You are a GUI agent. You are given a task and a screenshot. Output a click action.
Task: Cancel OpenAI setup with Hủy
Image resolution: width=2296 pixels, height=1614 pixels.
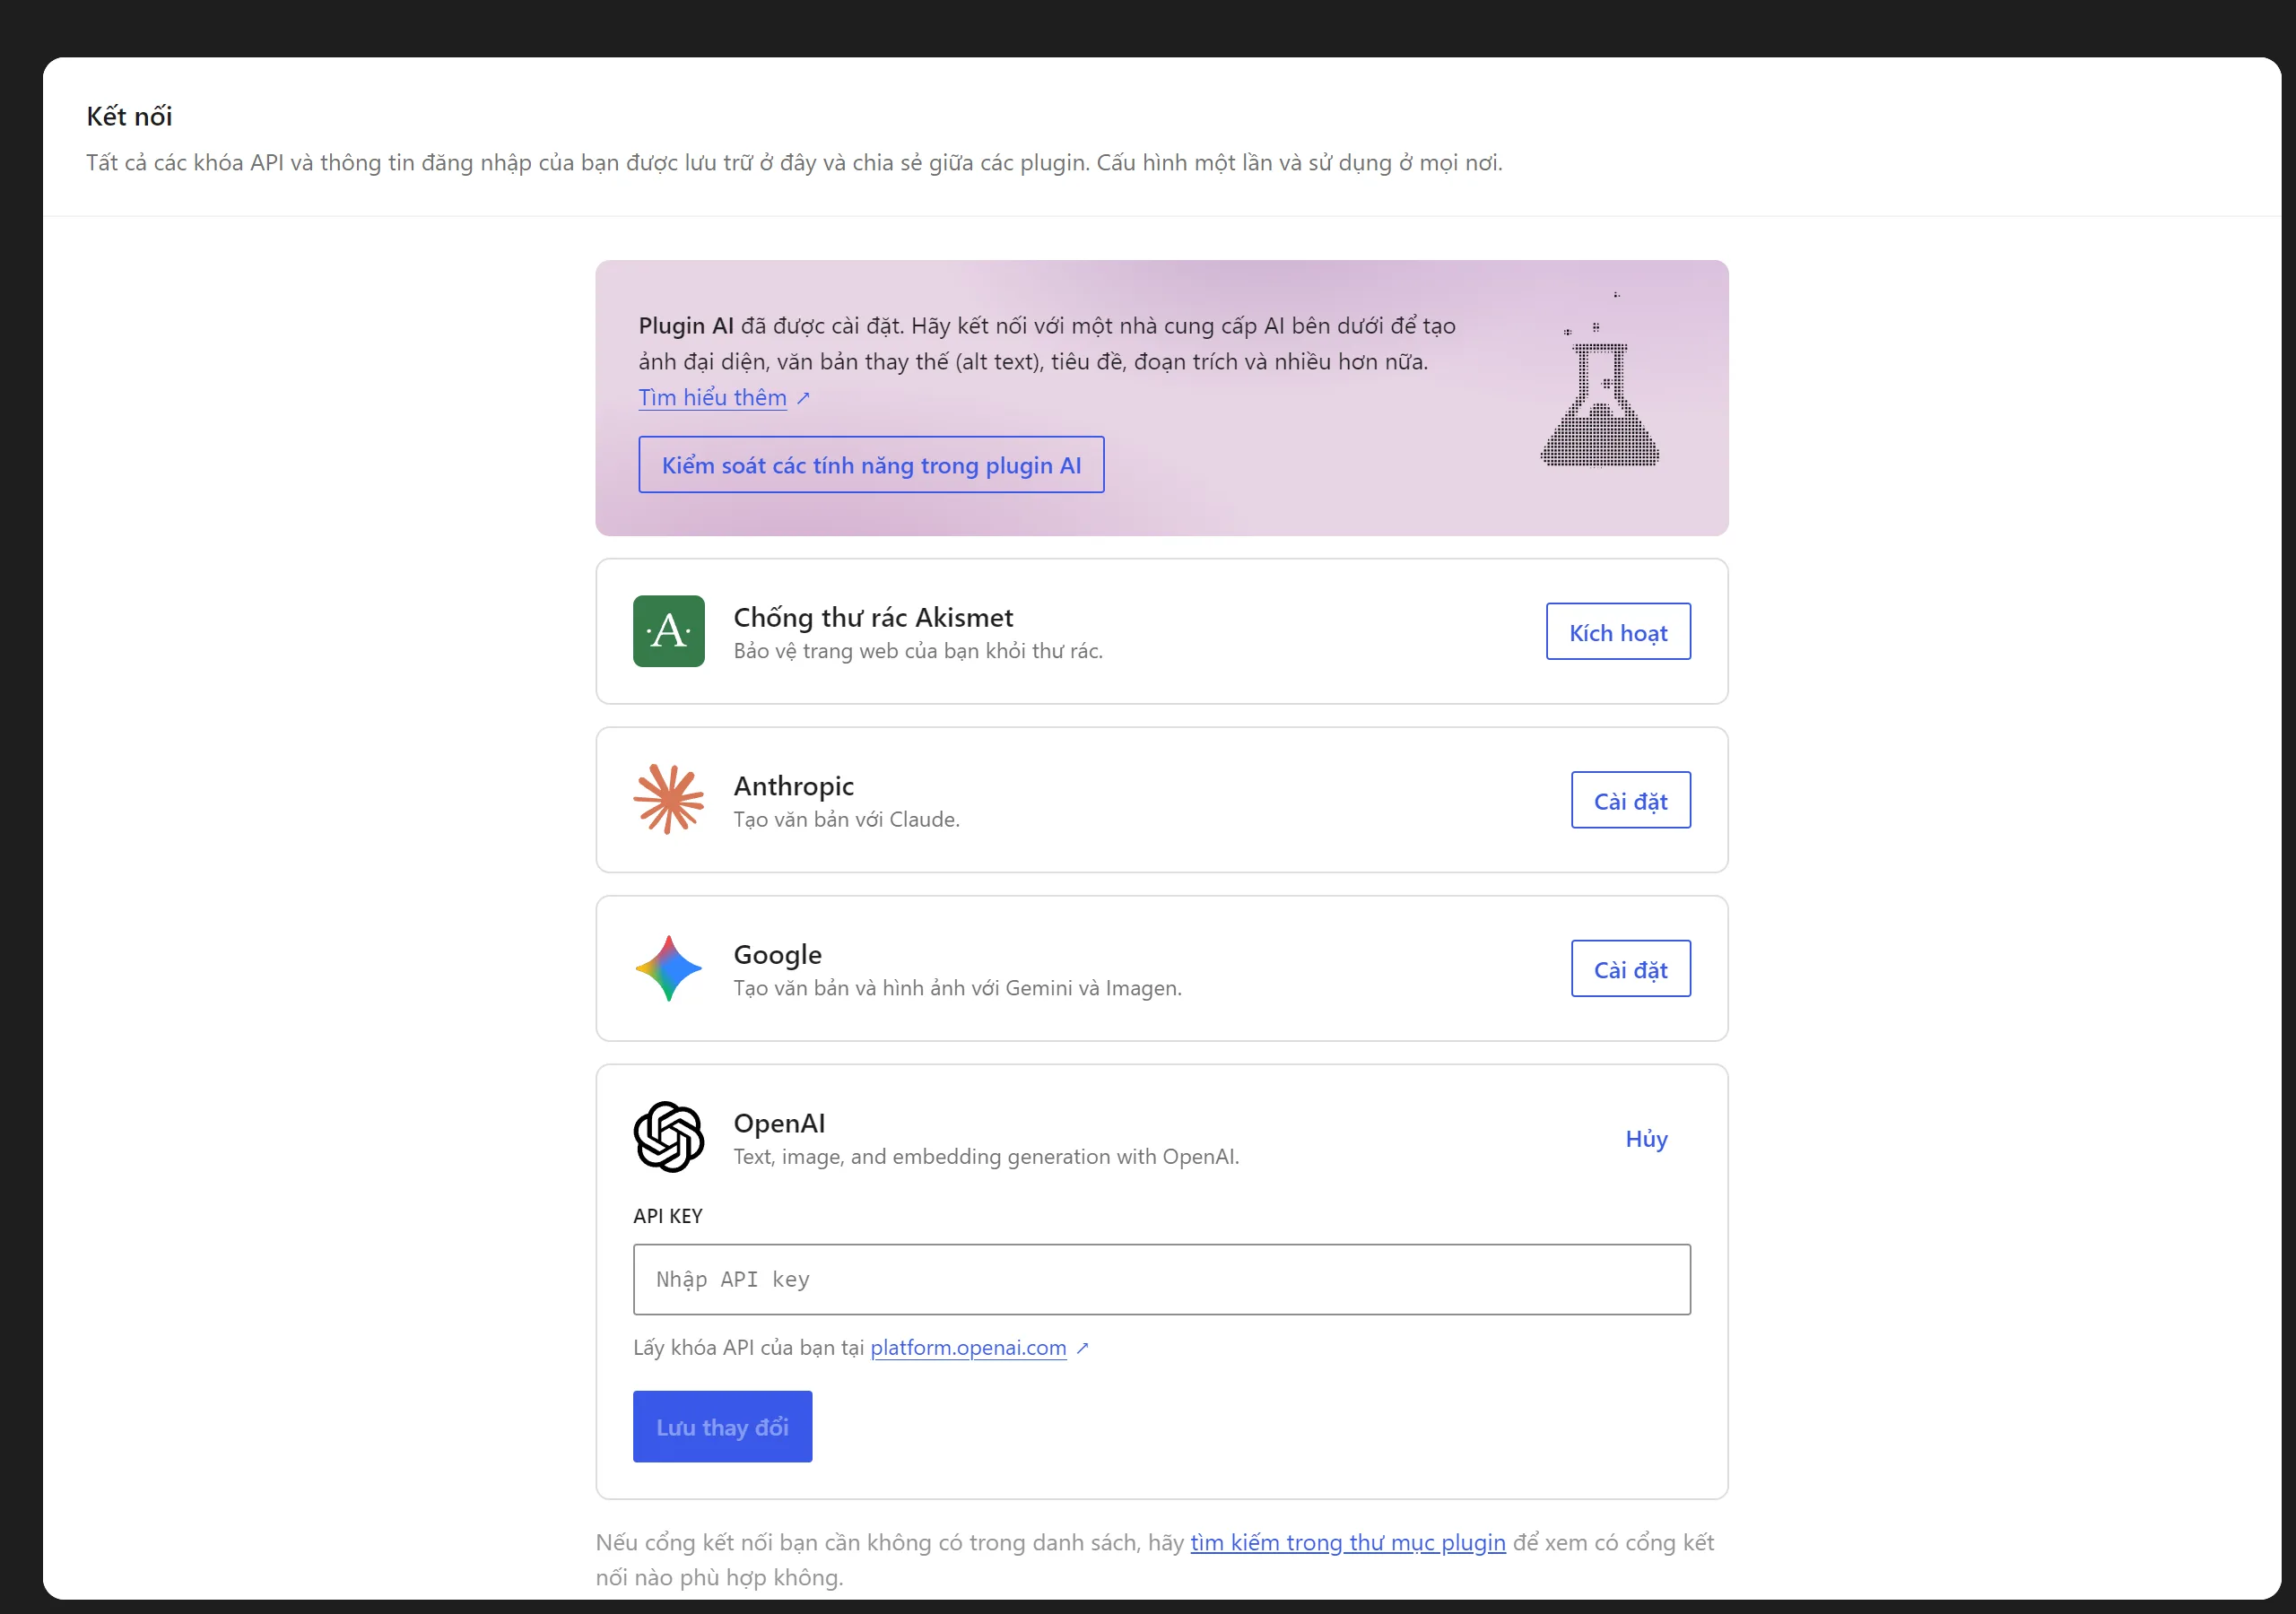[1646, 1139]
